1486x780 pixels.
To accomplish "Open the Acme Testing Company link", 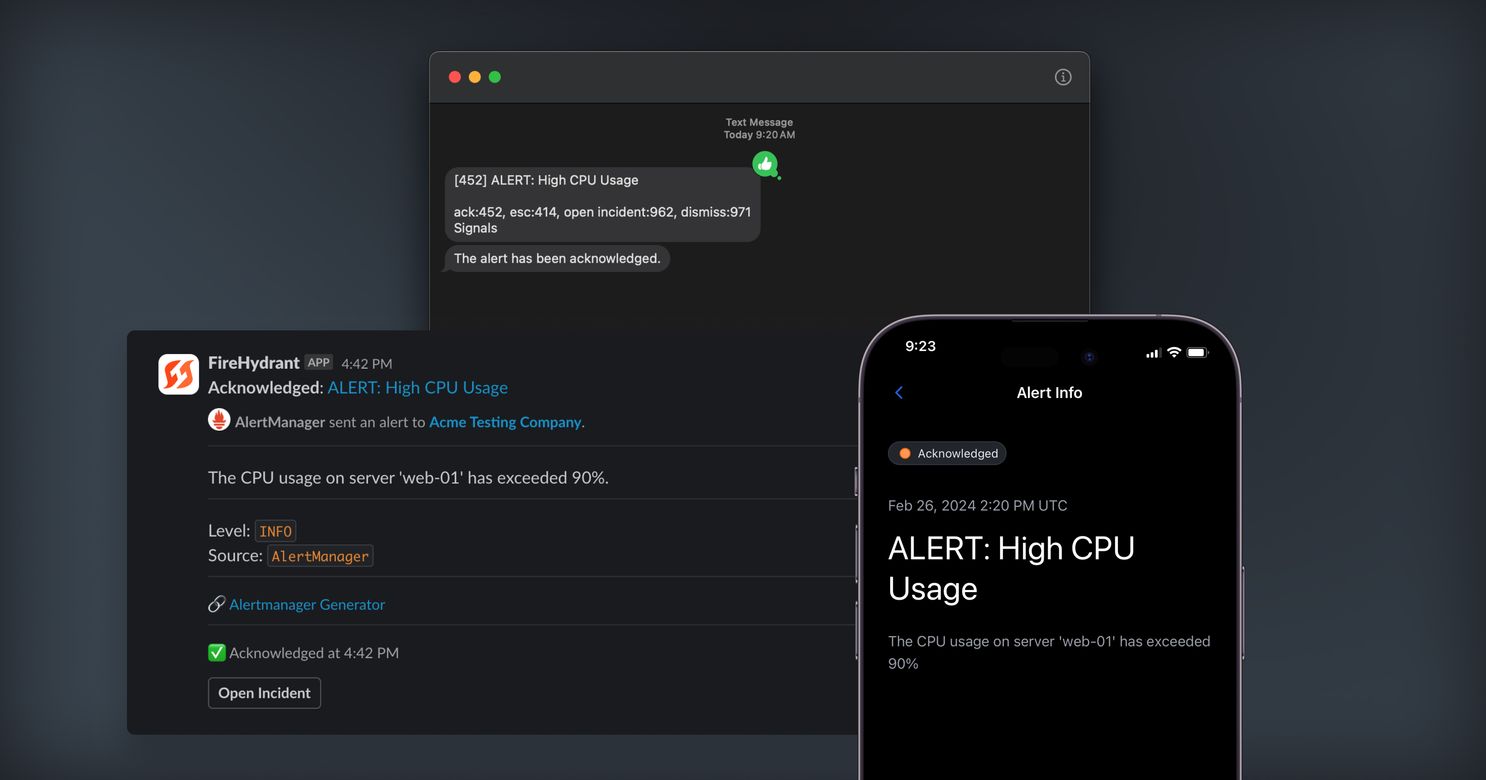I will (x=505, y=422).
